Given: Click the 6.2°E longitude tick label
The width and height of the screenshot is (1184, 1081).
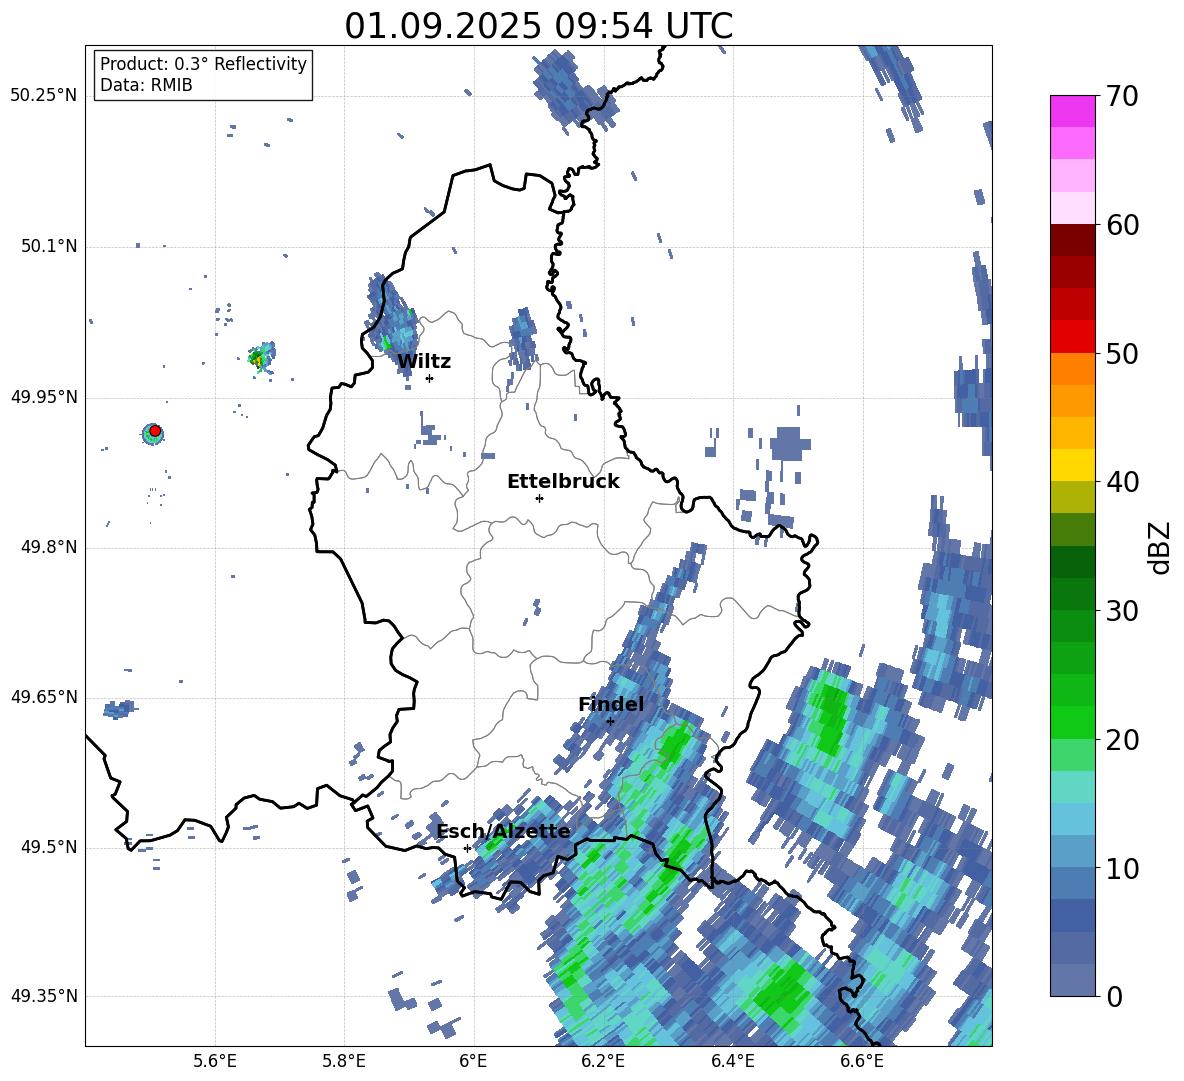Looking at the screenshot, I should (603, 1061).
